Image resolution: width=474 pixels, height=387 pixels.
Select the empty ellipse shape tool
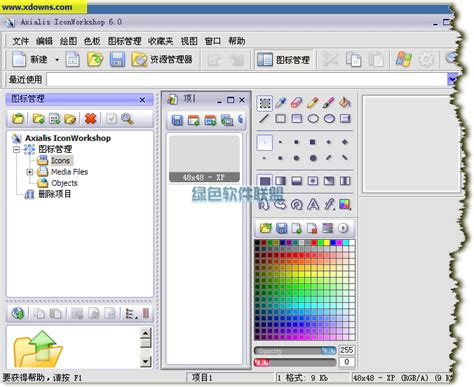pyautogui.click(x=313, y=119)
